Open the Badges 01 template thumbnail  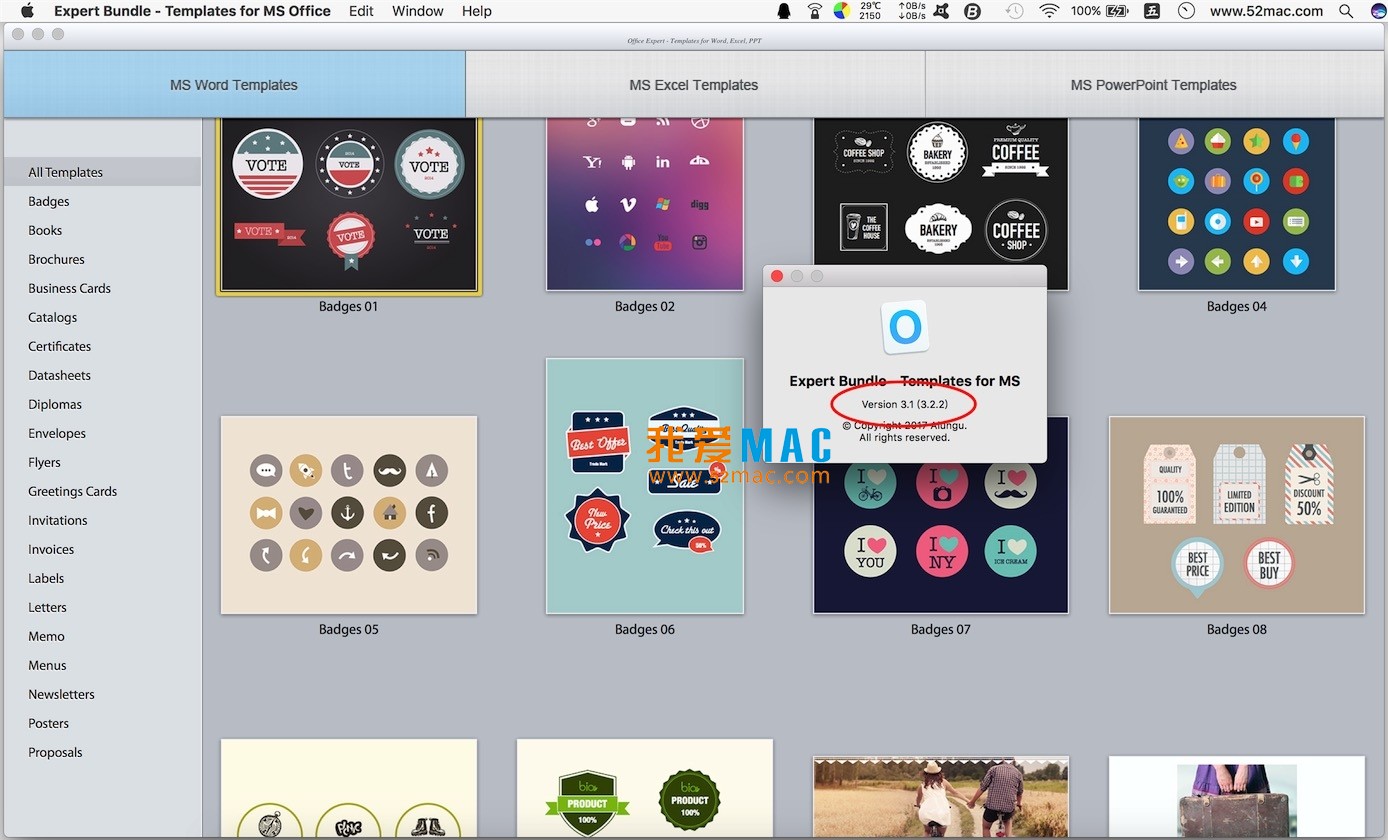pos(349,205)
